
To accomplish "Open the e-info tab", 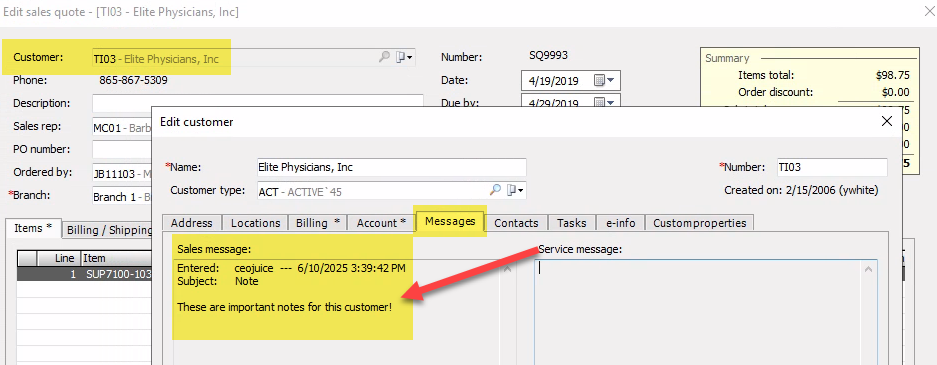I will [620, 223].
